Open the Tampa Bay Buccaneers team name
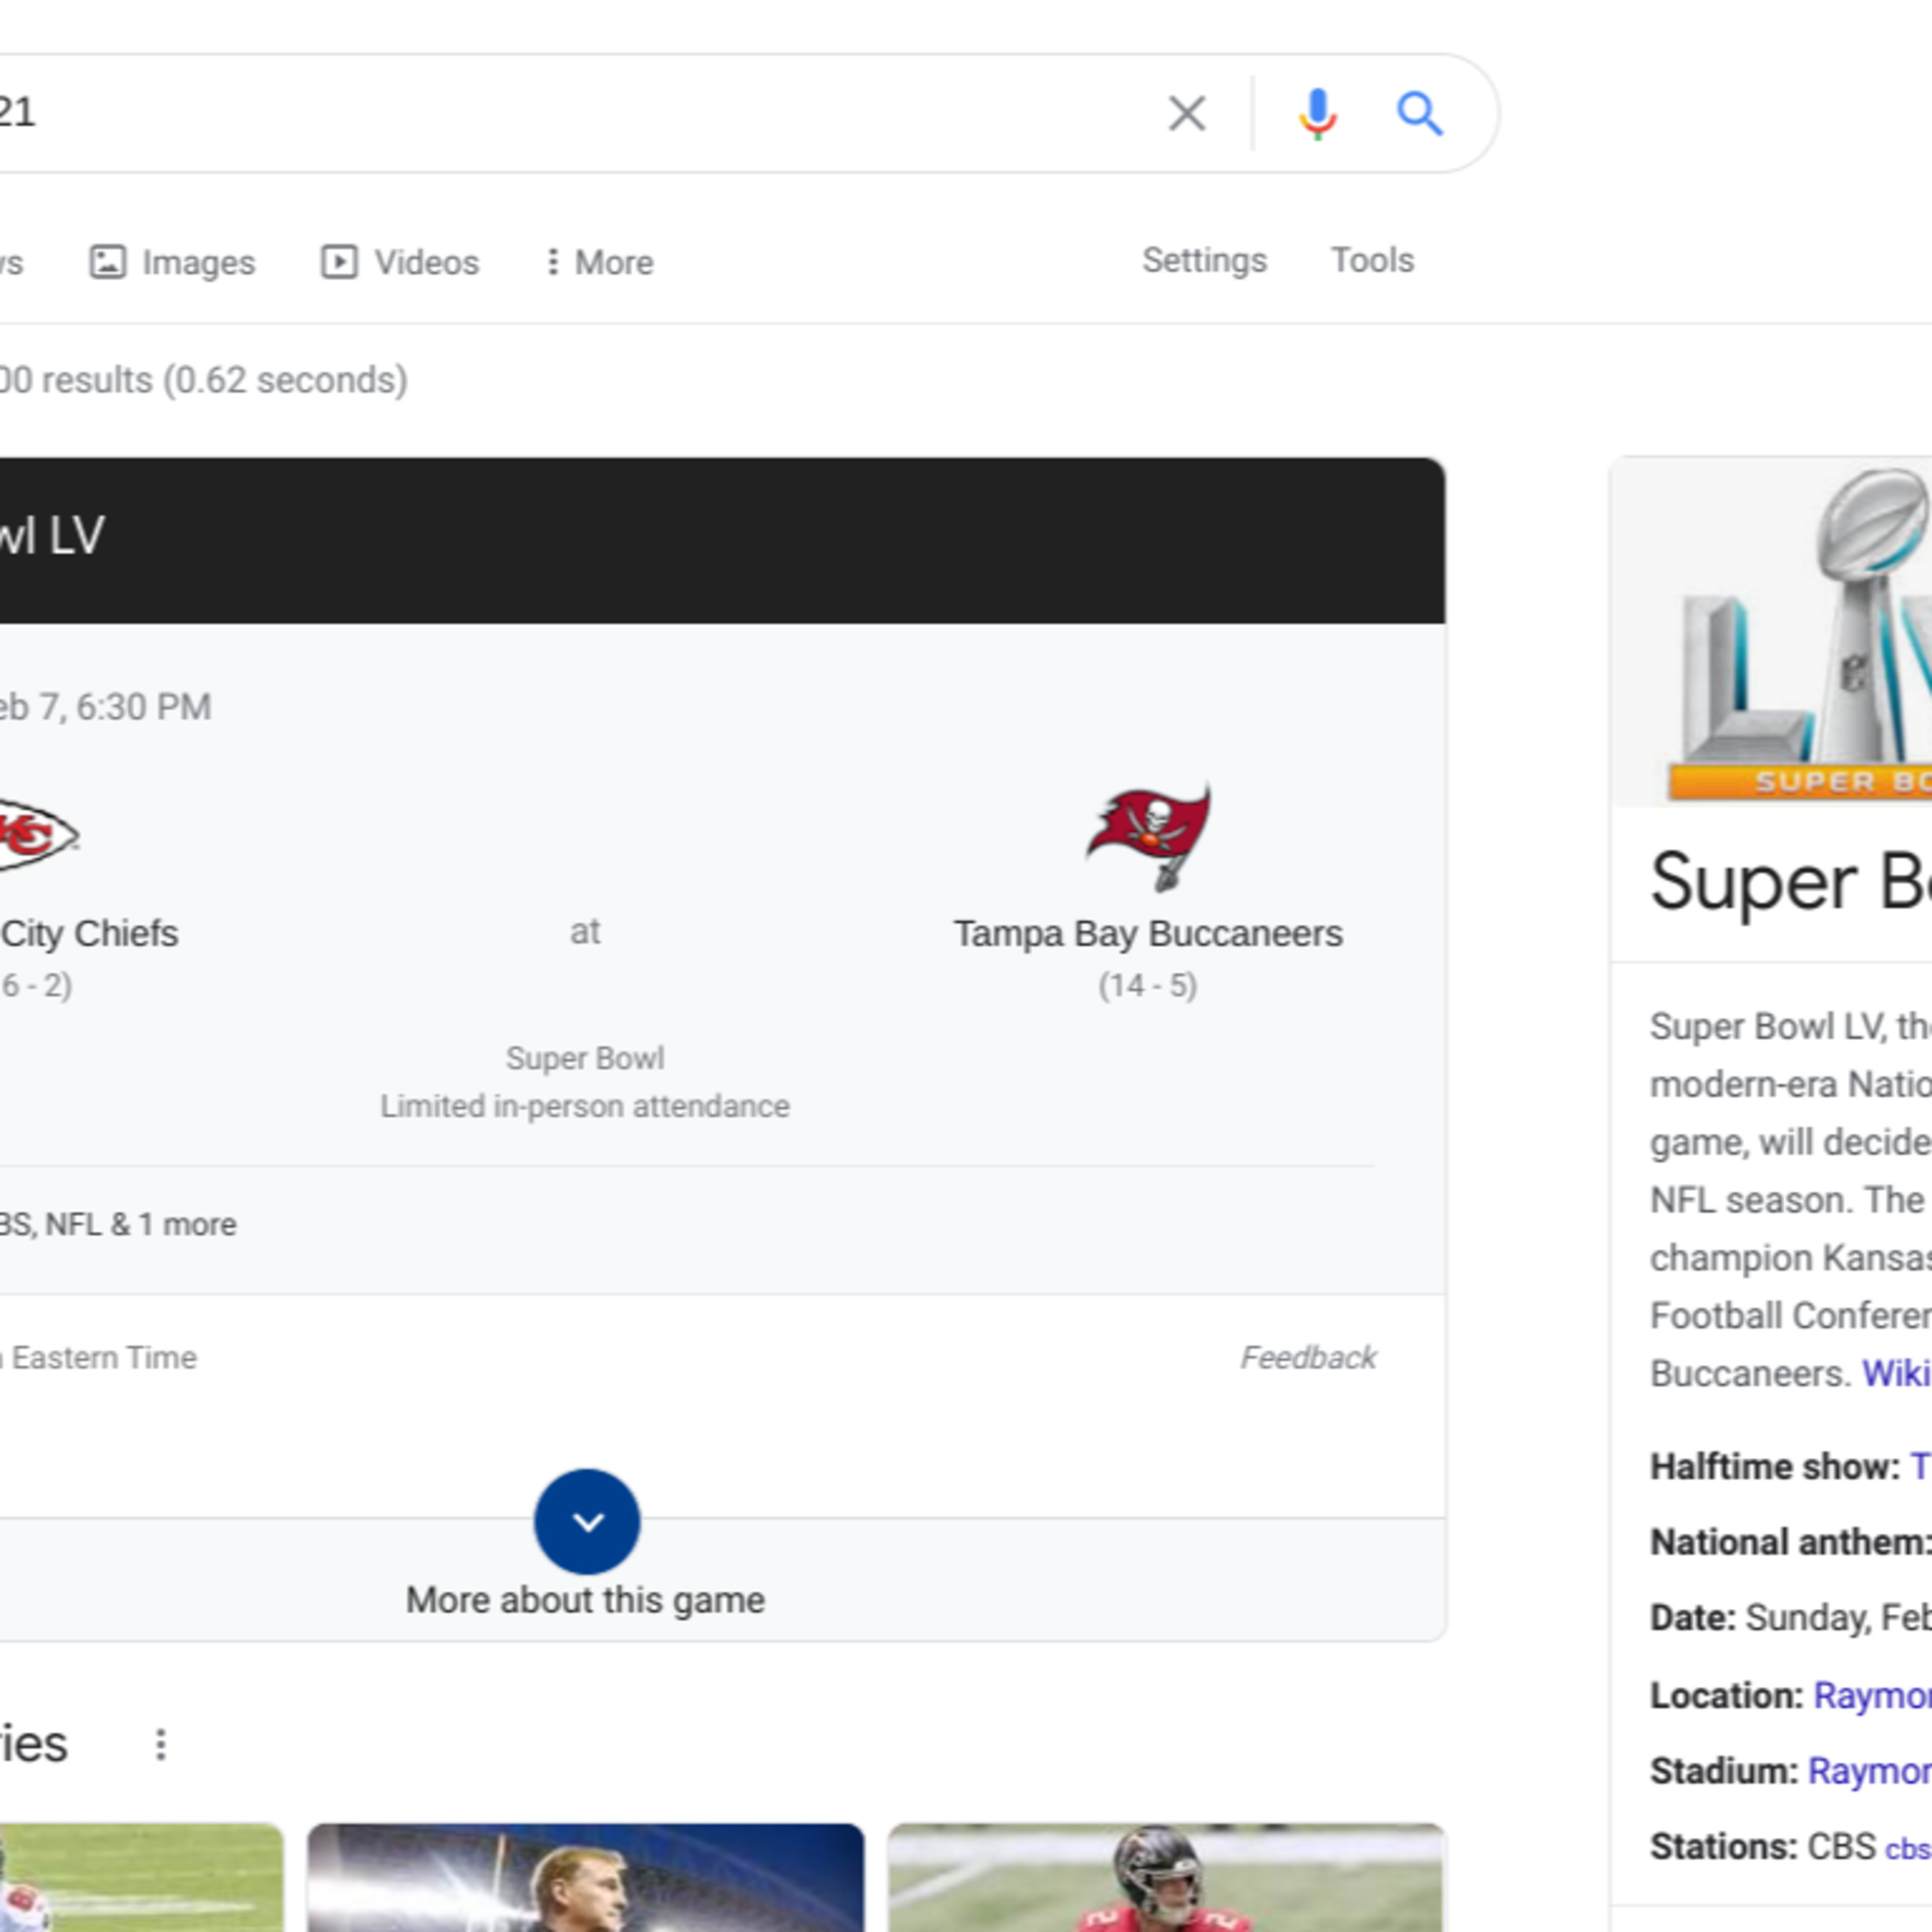This screenshot has width=1932, height=1932. (x=1148, y=933)
